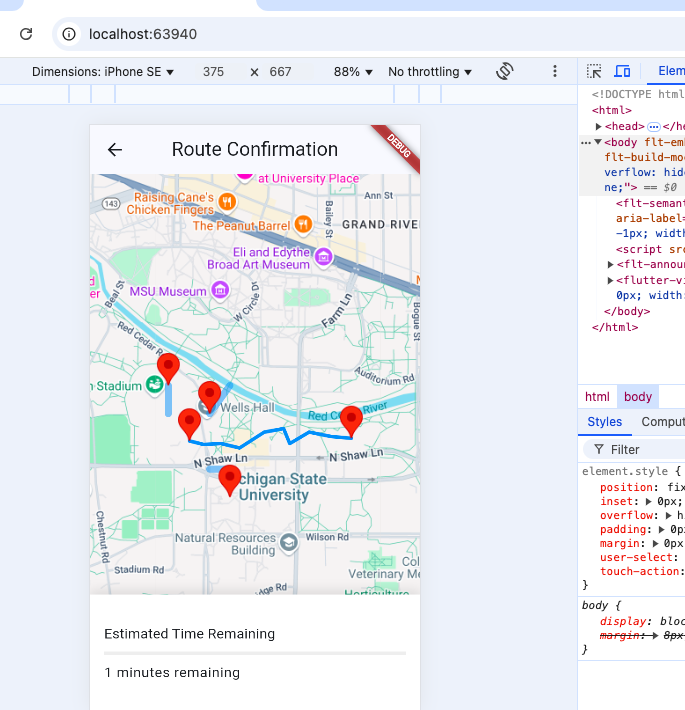
Task: Click the rotate device orientation icon
Action: 505,72
